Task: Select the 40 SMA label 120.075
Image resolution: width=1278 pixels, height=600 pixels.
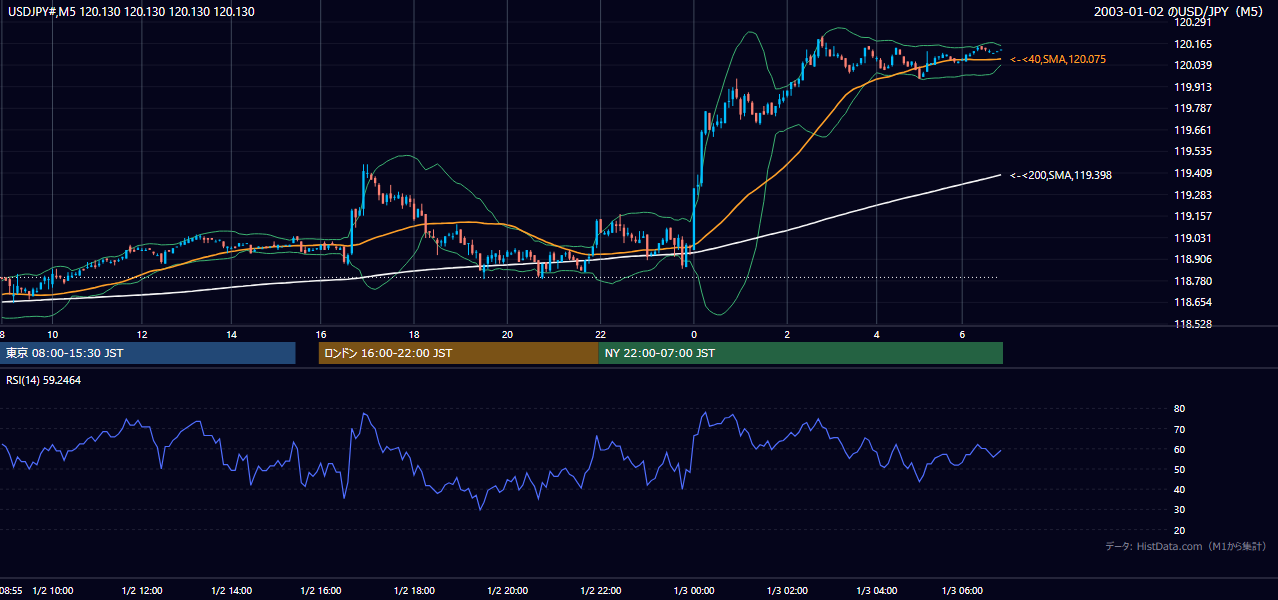Action: pyautogui.click(x=1058, y=60)
